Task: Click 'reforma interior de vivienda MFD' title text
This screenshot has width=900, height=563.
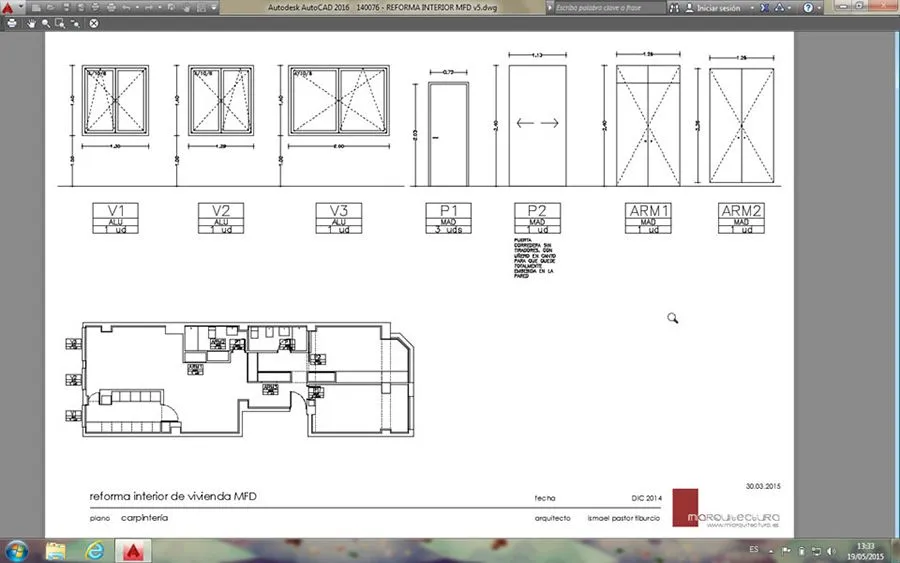Action: [173, 496]
